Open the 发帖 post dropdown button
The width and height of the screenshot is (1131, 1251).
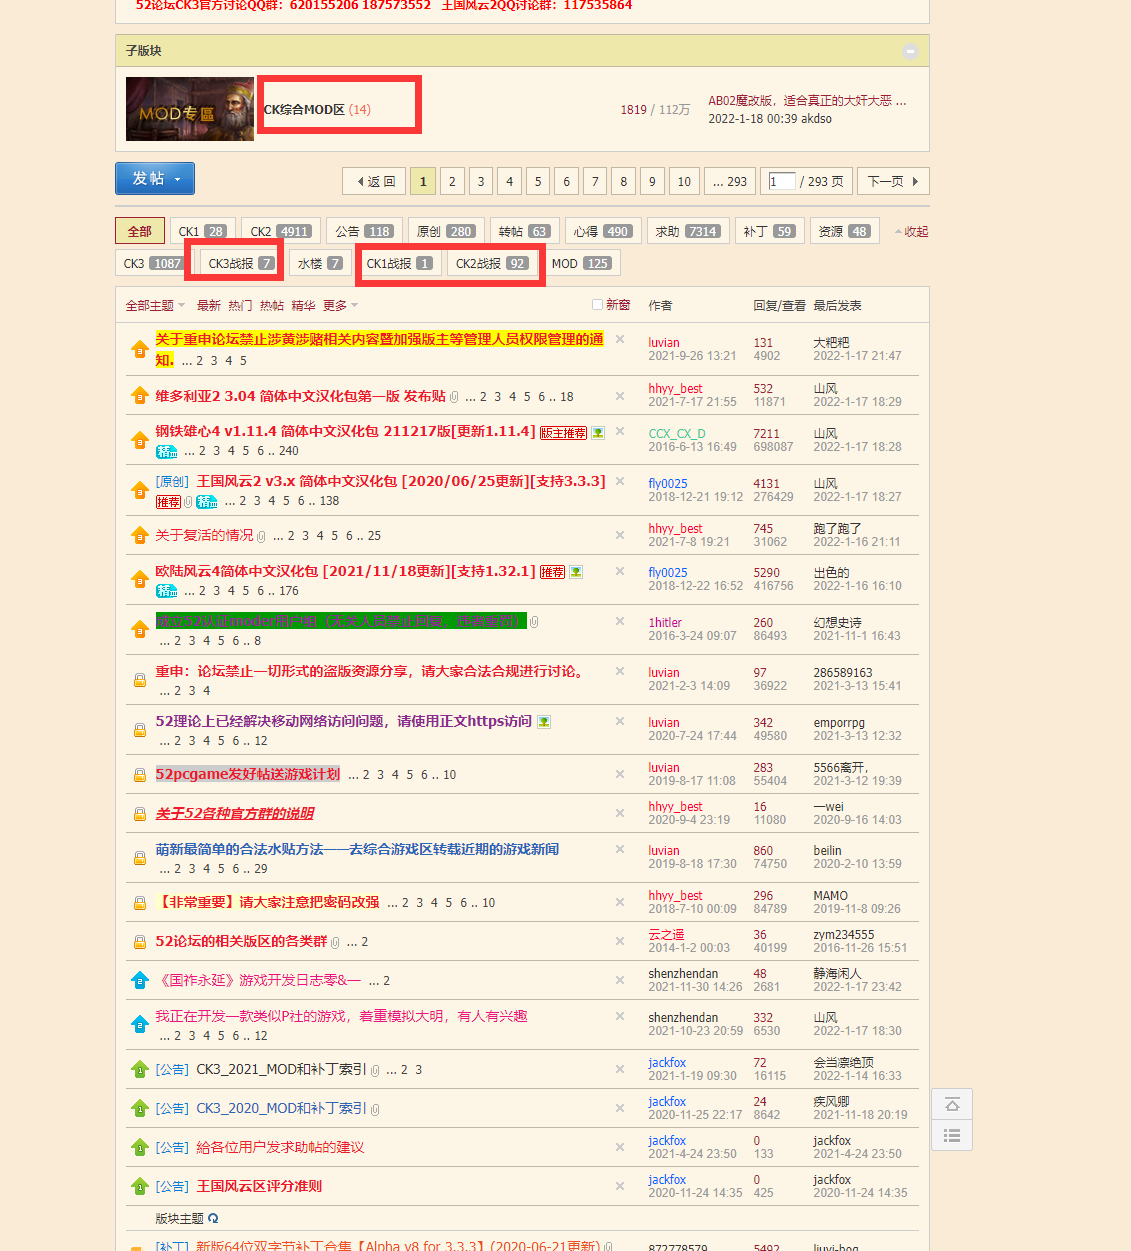coord(155,178)
